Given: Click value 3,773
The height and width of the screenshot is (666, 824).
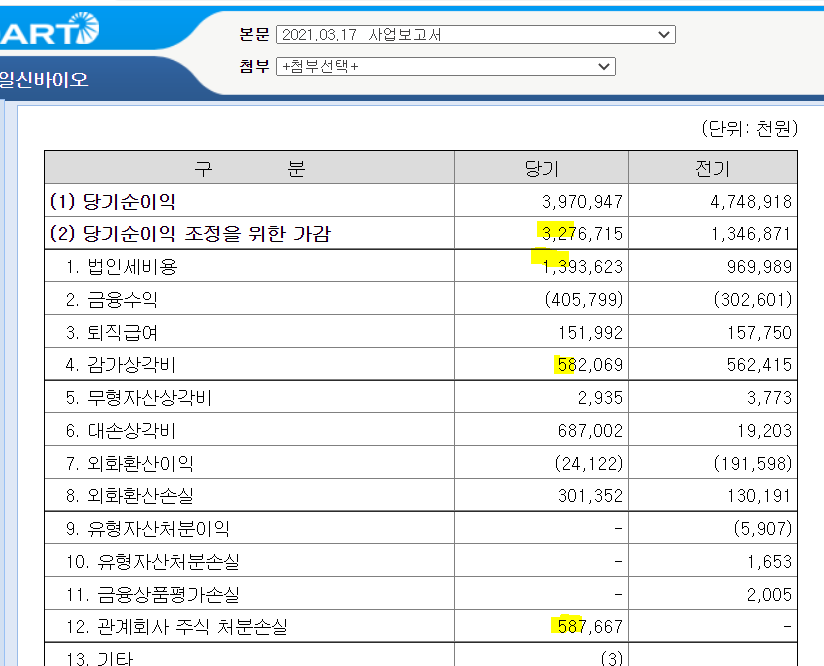Looking at the screenshot, I should (769, 397).
